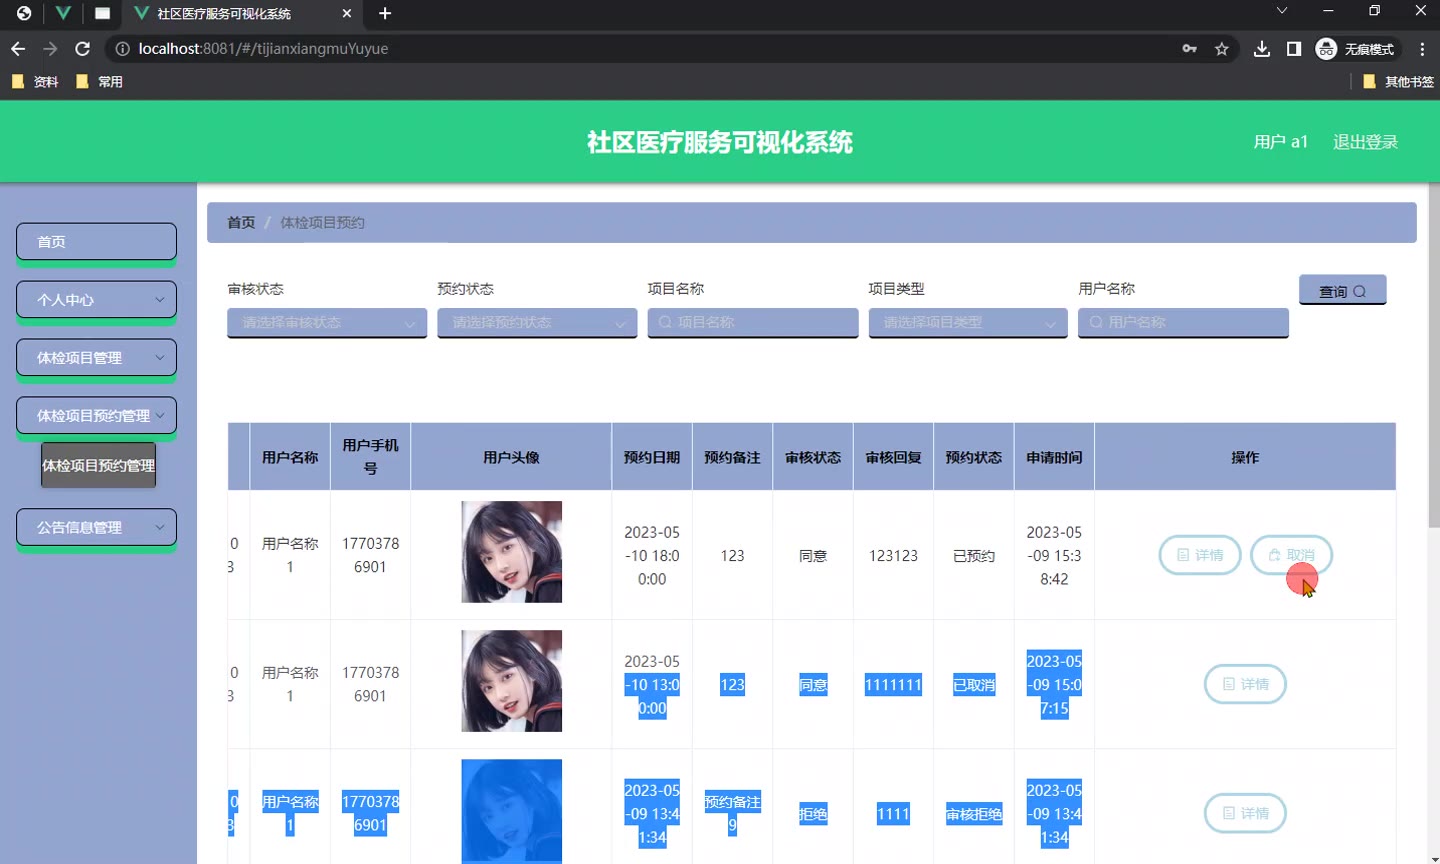Open the 项目类型 dropdown filter

point(968,323)
